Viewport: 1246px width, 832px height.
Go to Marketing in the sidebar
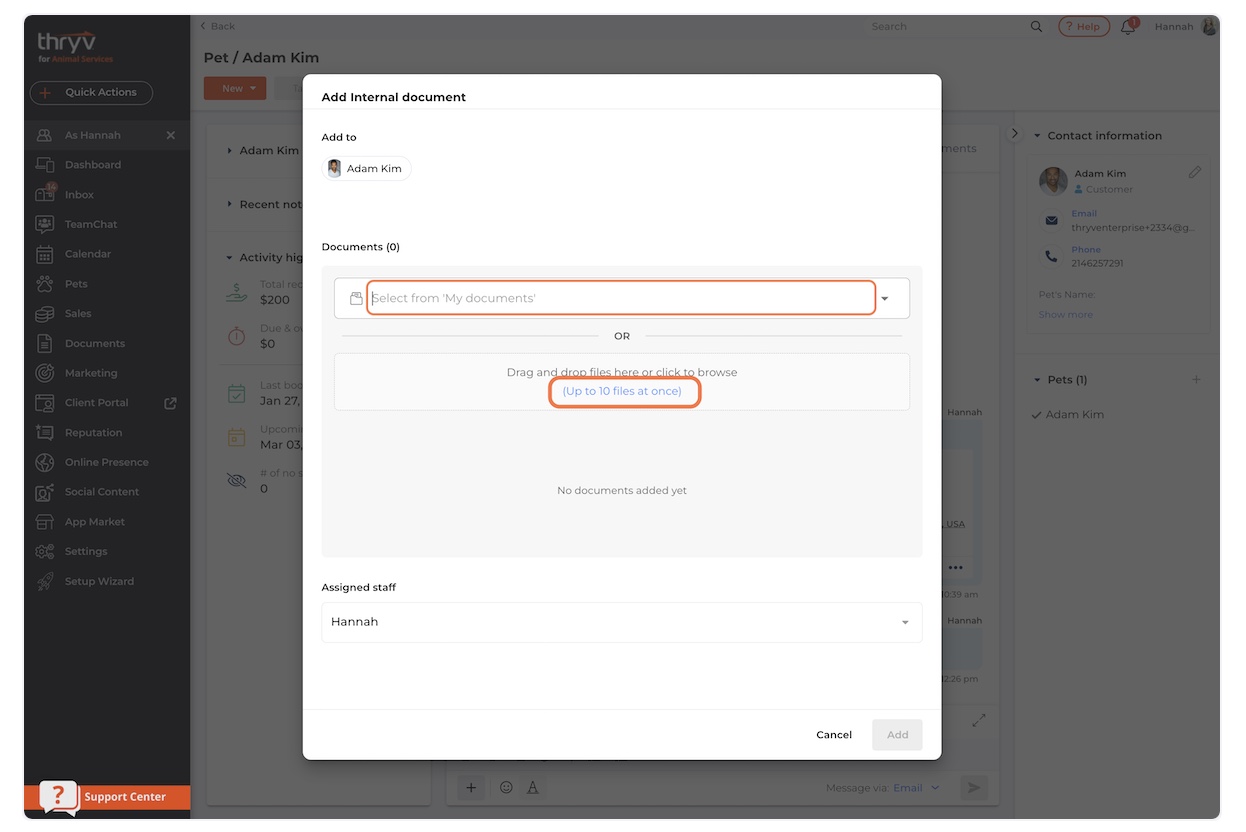tap(91, 373)
